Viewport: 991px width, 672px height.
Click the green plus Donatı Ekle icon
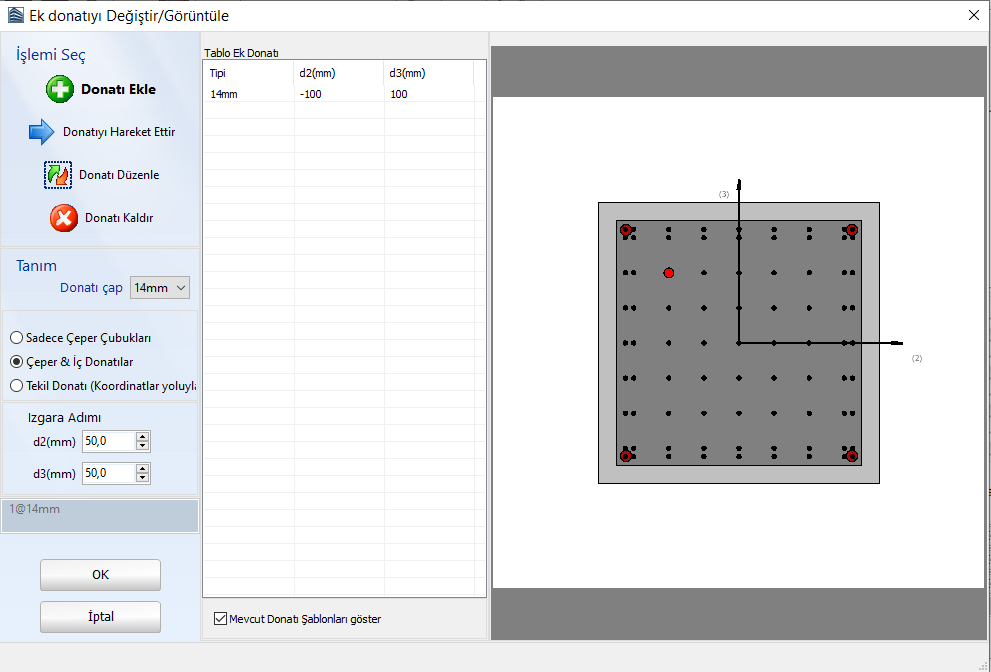(61, 89)
